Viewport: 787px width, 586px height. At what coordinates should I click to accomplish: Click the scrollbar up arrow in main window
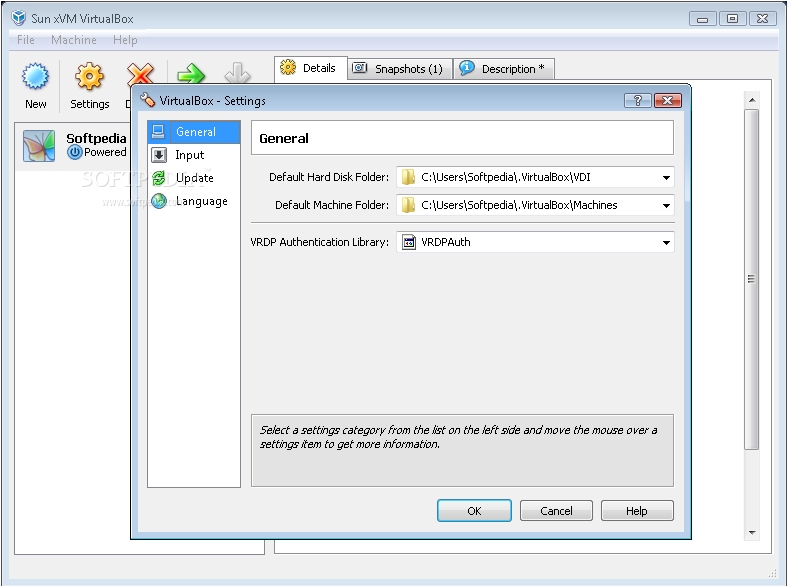[751, 100]
